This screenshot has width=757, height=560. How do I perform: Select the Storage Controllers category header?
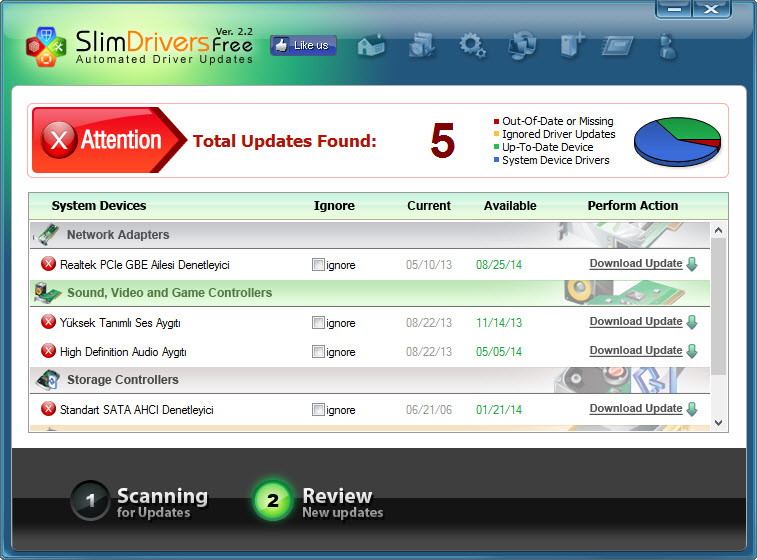point(370,380)
